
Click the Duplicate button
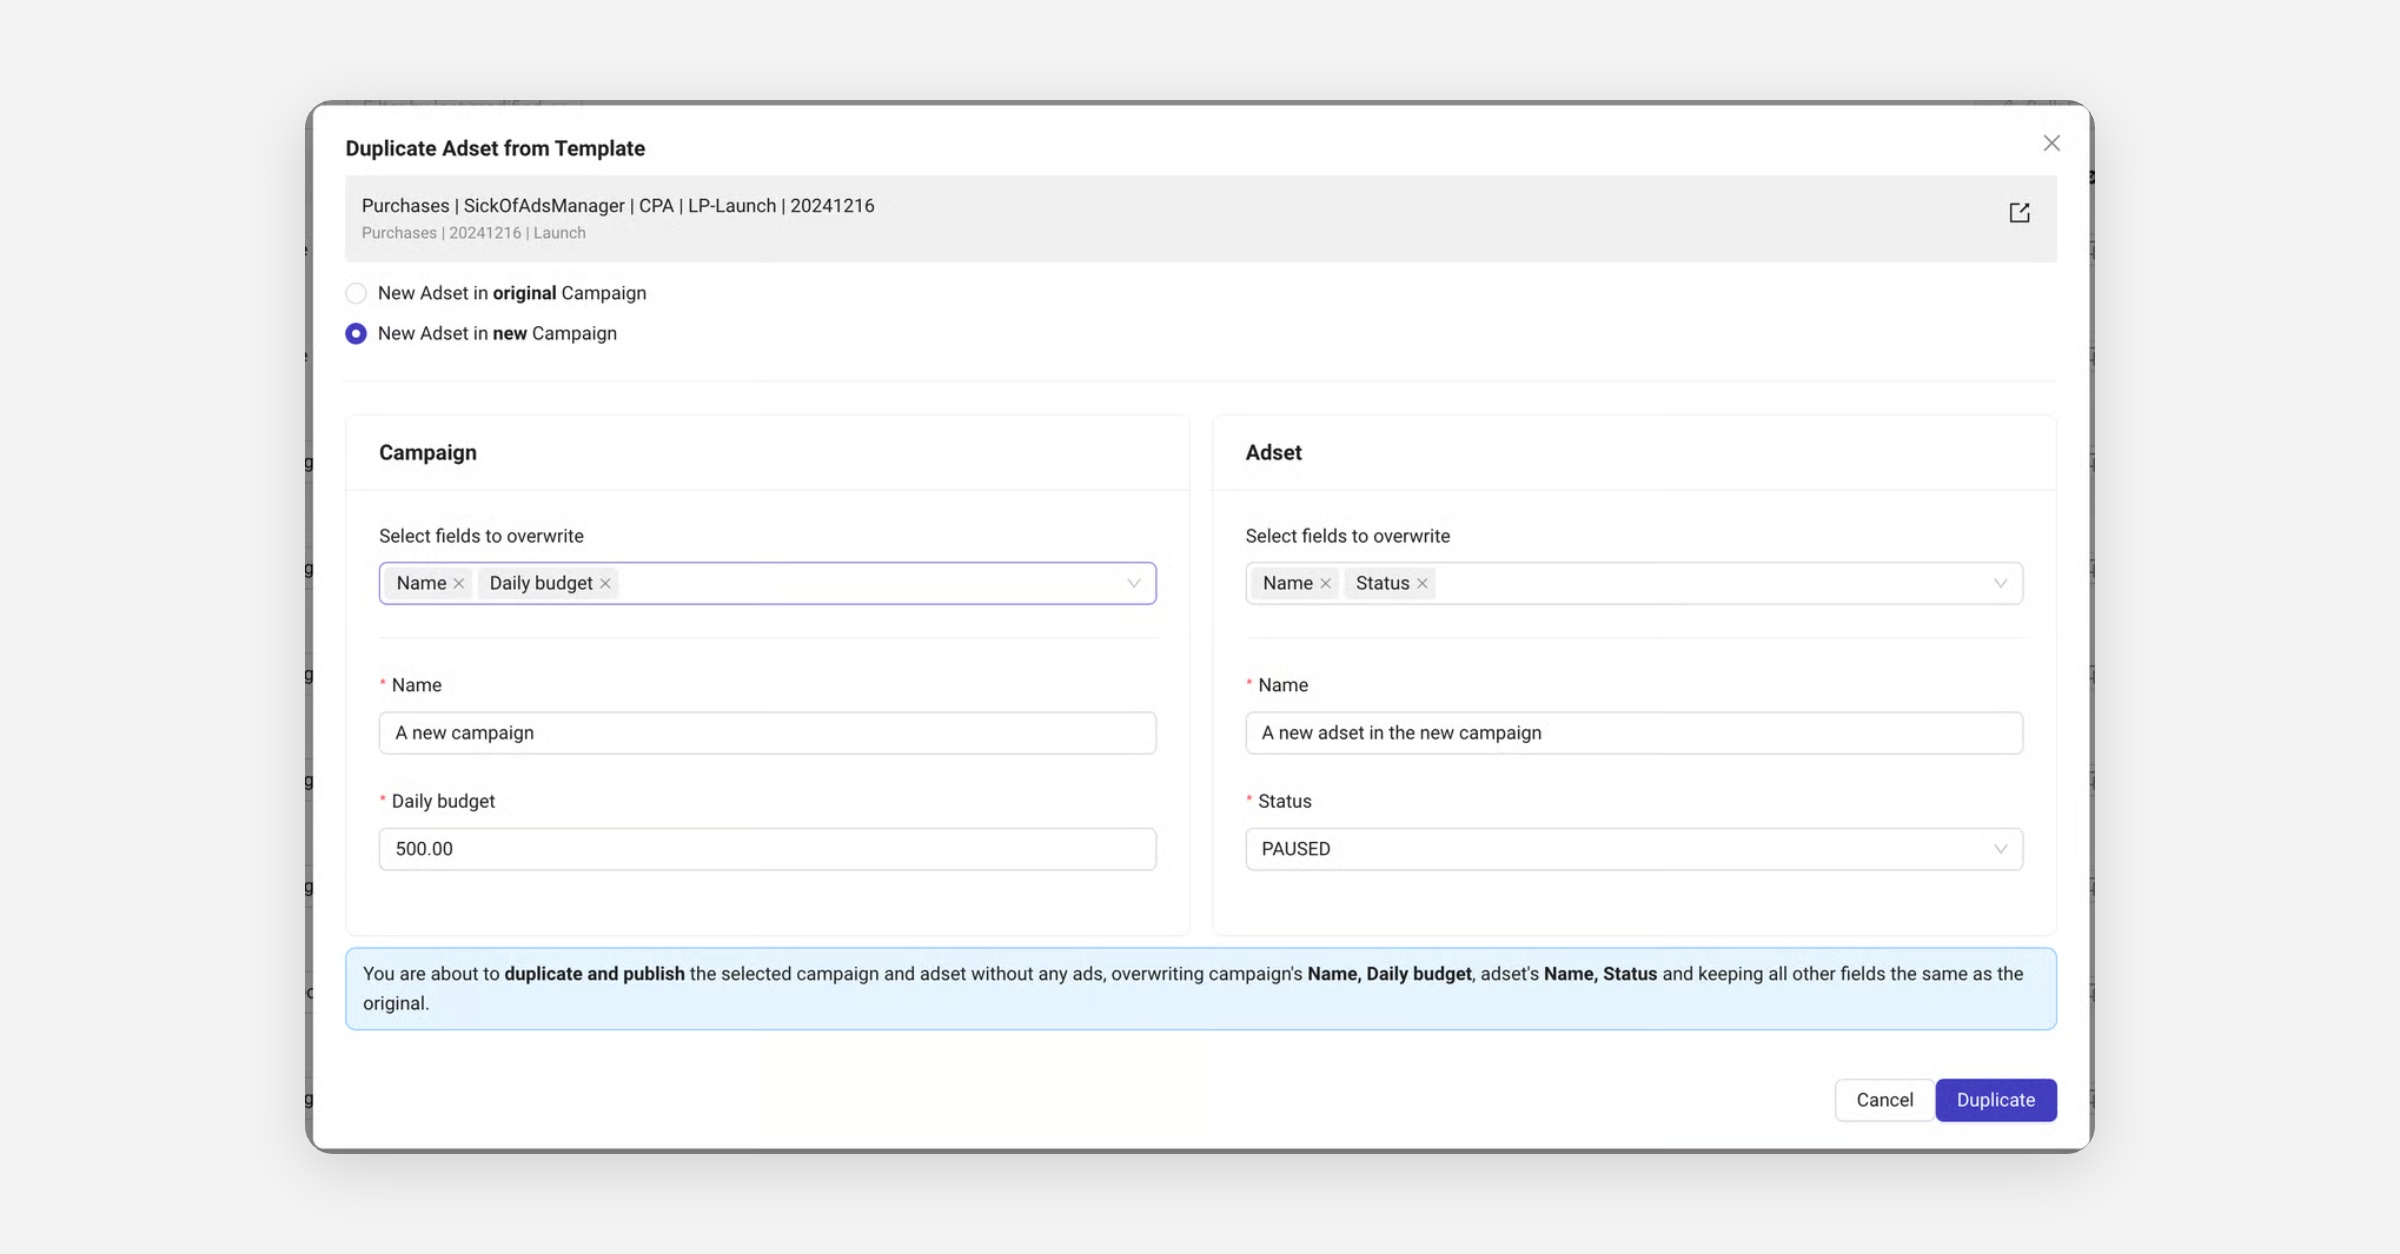pyautogui.click(x=1995, y=1099)
